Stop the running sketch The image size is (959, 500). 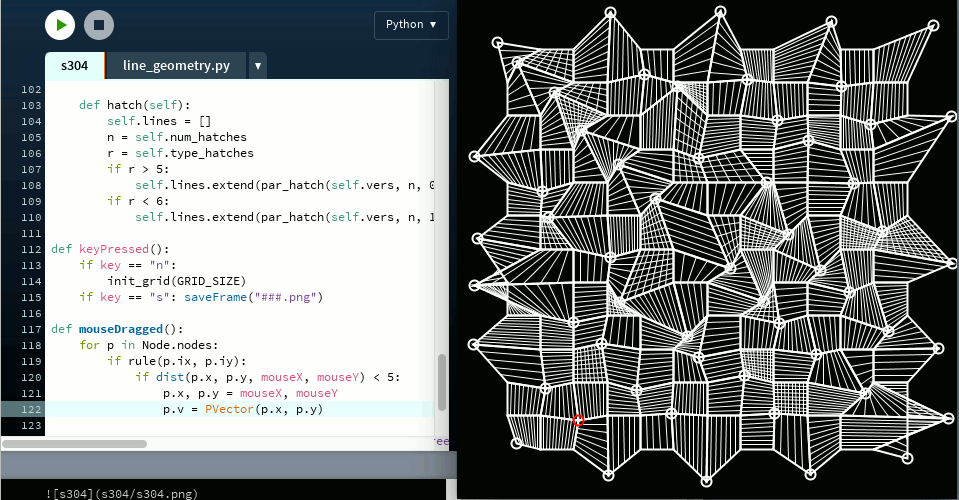[98, 25]
